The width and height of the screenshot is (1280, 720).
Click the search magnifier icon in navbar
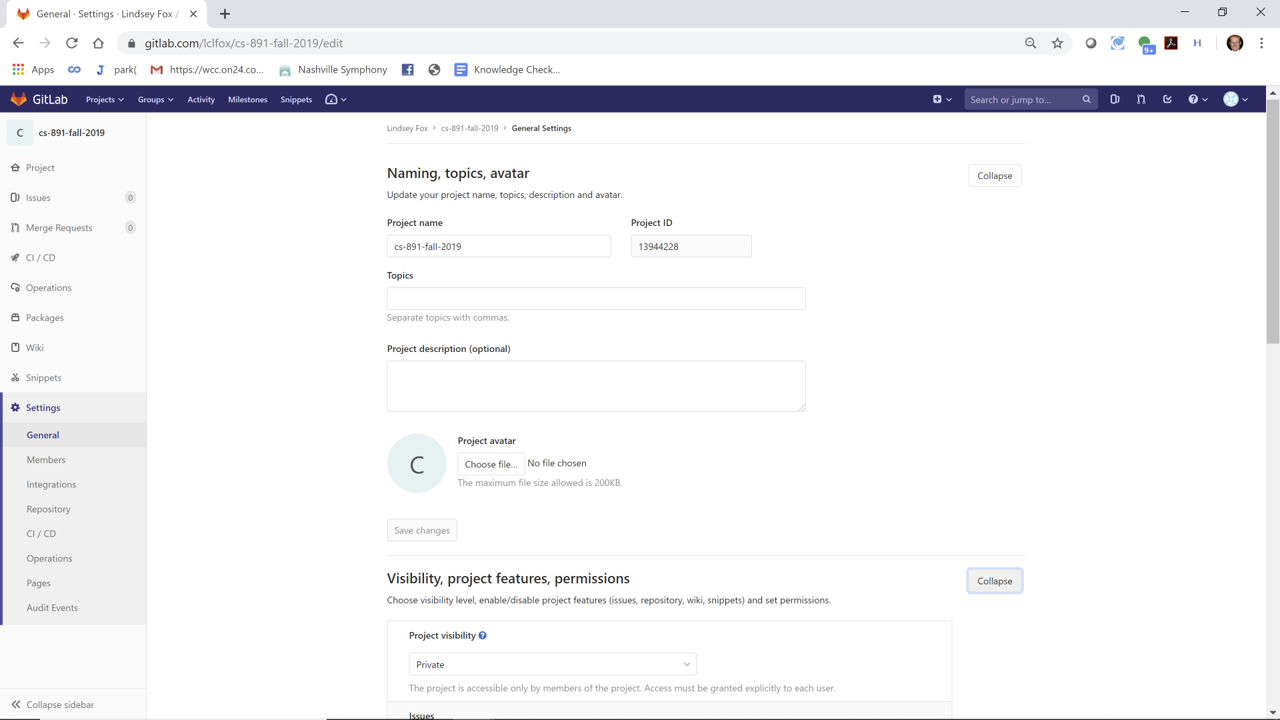1086,99
